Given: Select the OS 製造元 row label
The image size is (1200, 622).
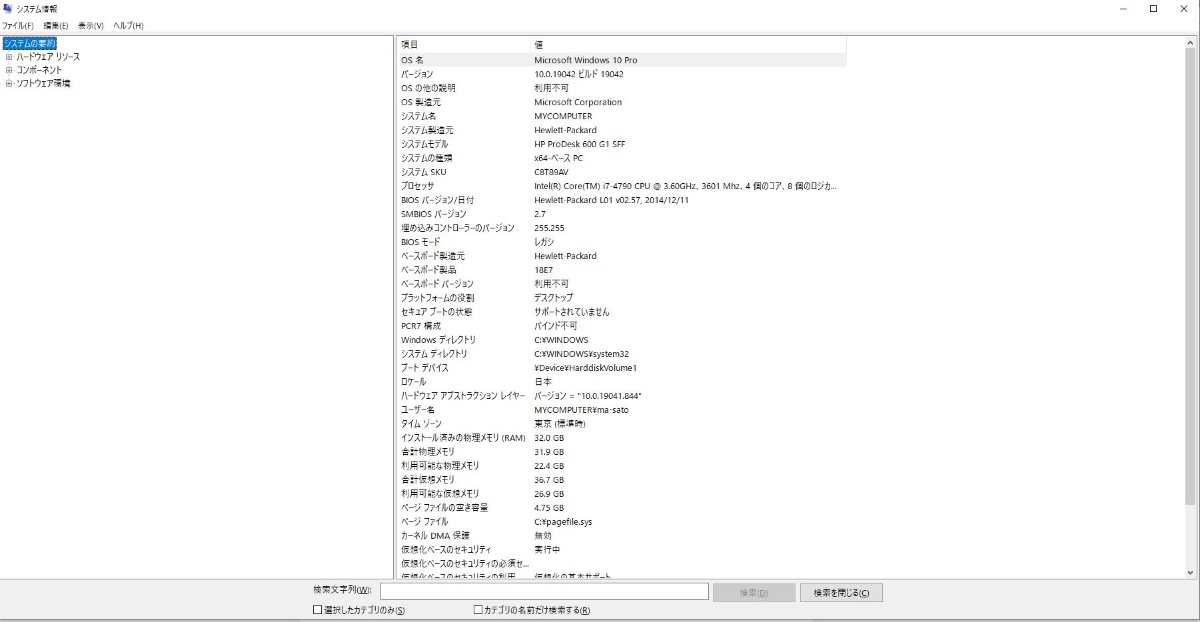Looking at the screenshot, I should click(421, 102).
